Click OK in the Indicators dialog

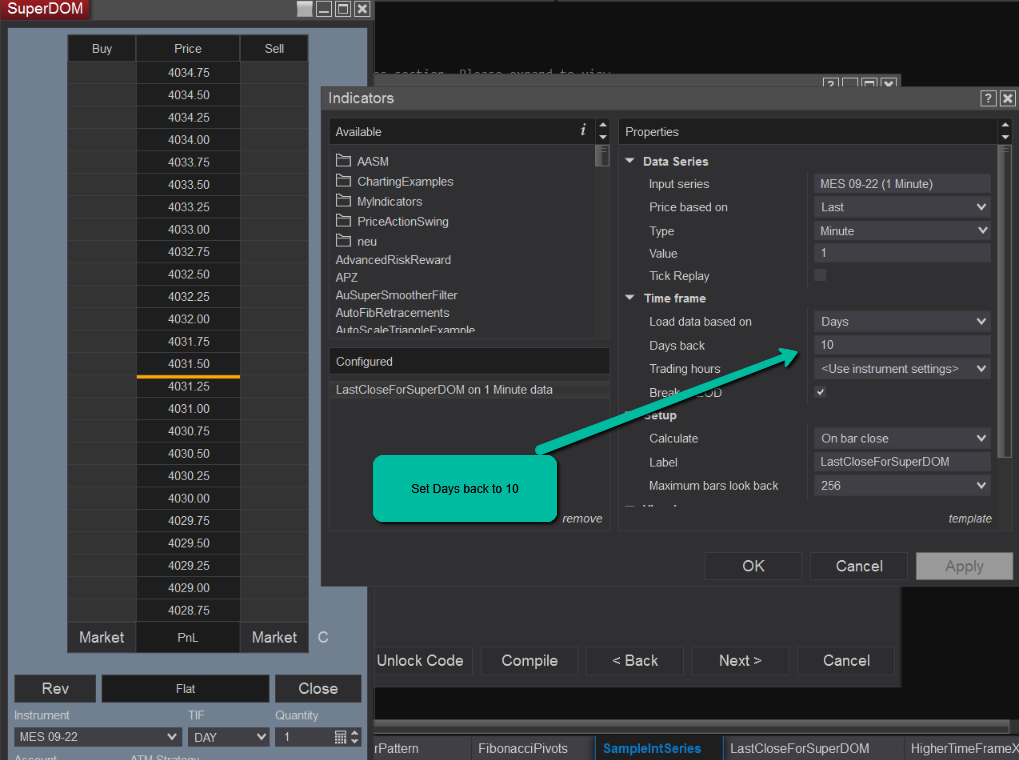pyautogui.click(x=753, y=566)
